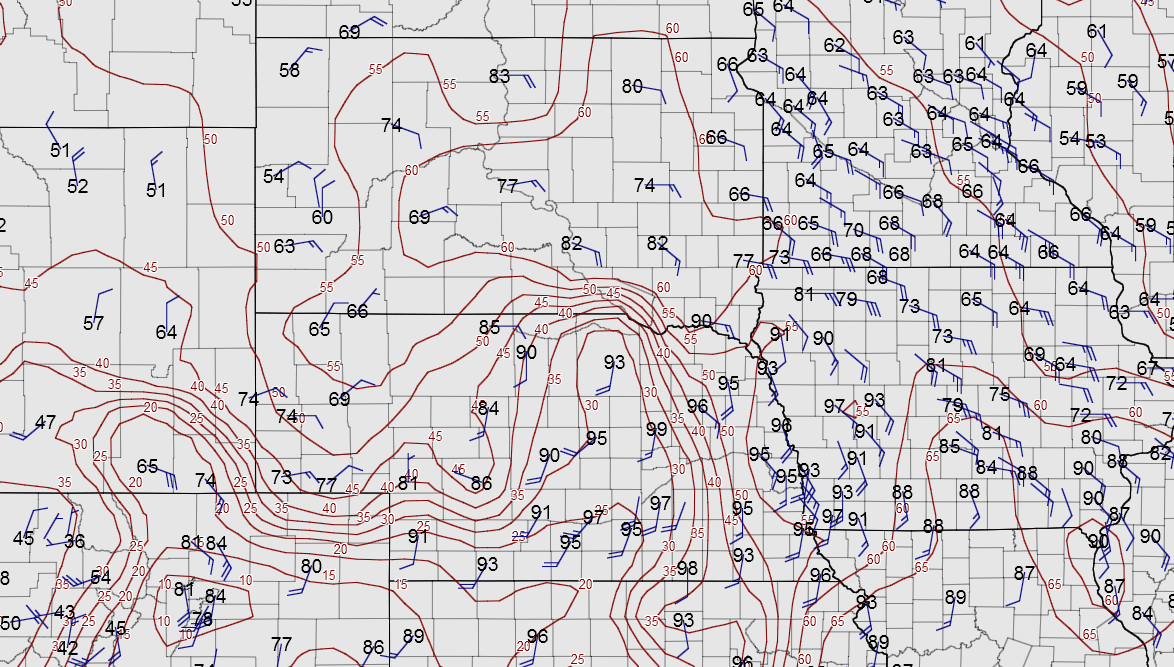Click the station value 53
This screenshot has width=1174, height=667.
(x=1095, y=141)
